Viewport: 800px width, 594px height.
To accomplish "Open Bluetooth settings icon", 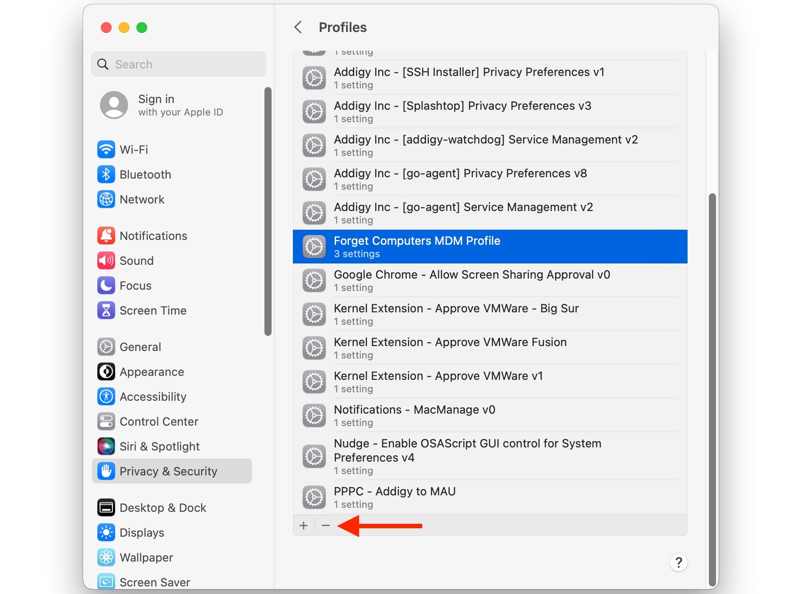I will coord(106,174).
